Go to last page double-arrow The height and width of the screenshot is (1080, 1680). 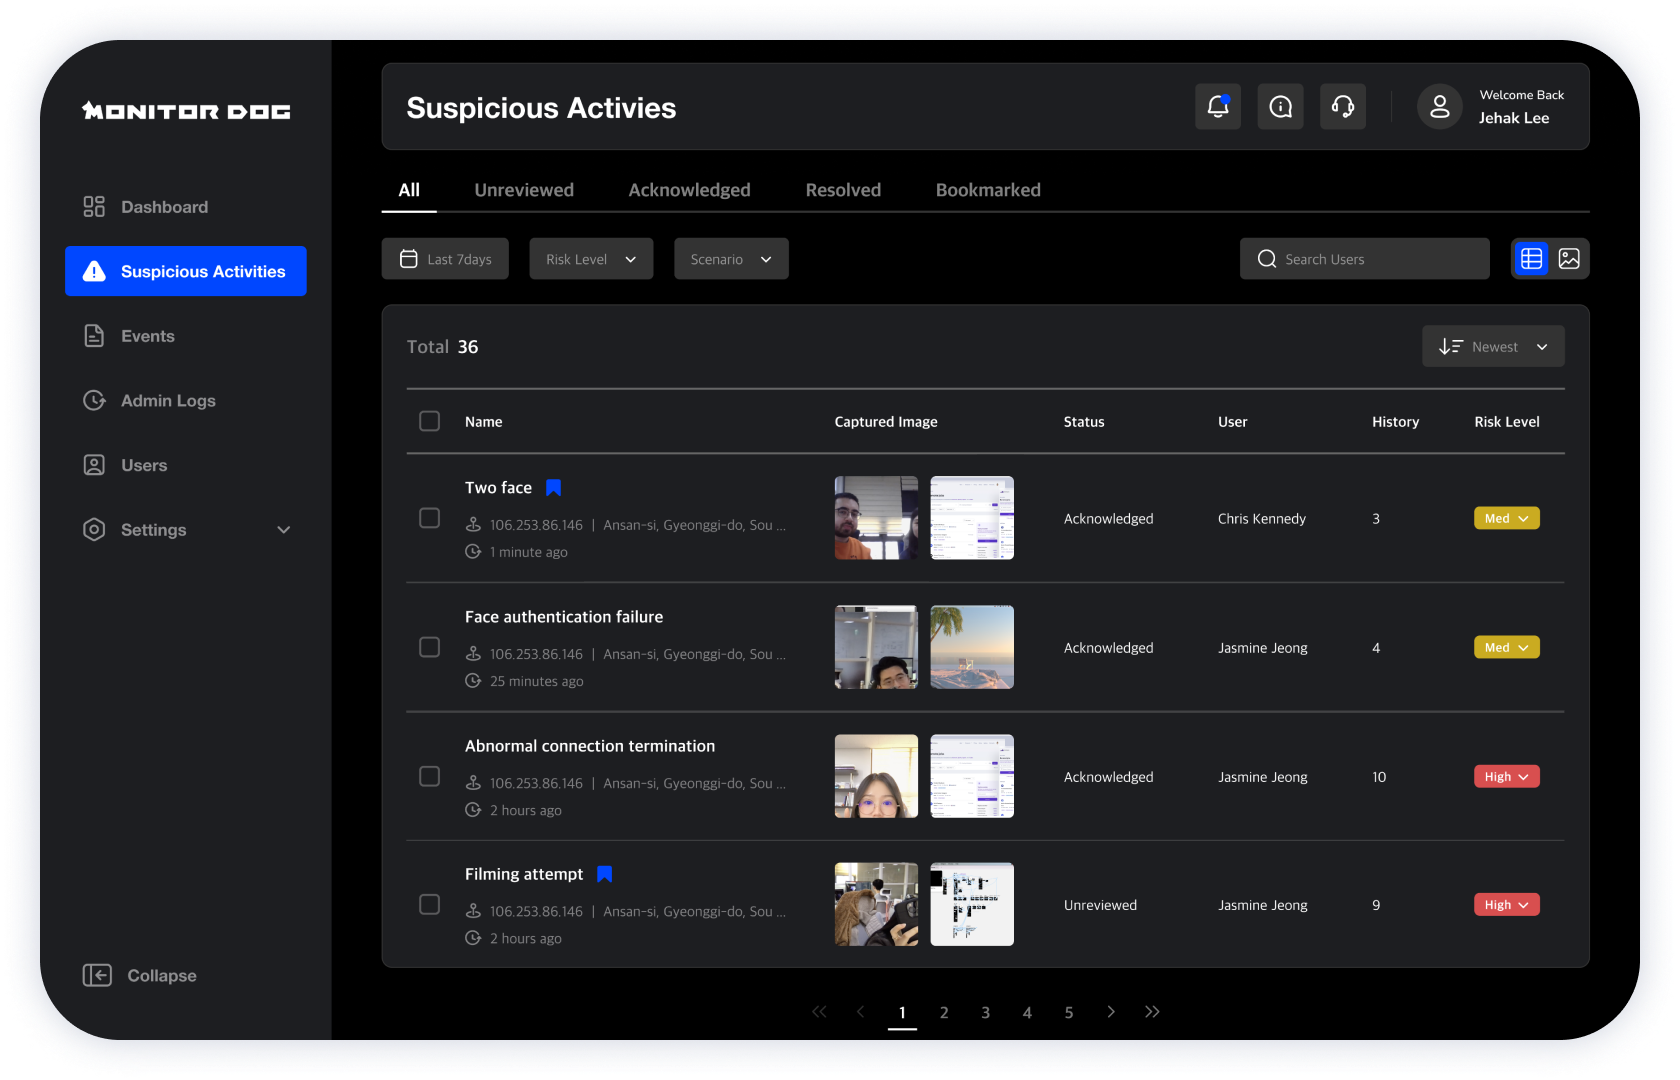1152,1012
